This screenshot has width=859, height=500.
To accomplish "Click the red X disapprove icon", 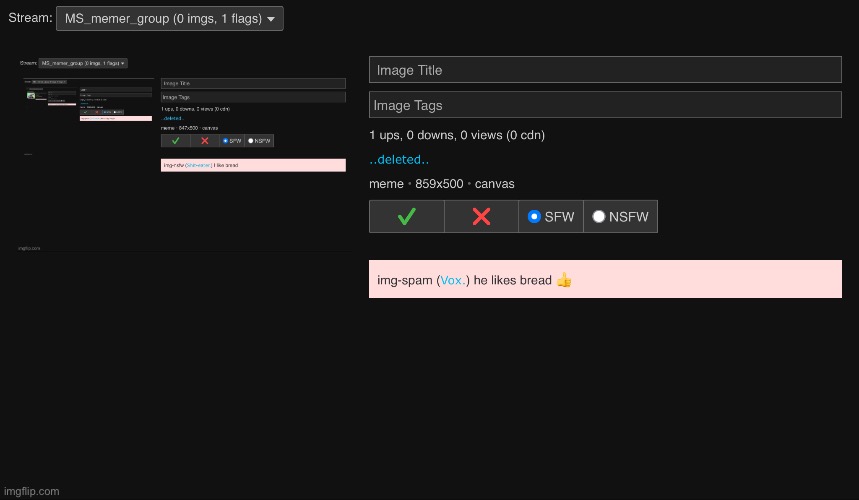I will coord(481,217).
